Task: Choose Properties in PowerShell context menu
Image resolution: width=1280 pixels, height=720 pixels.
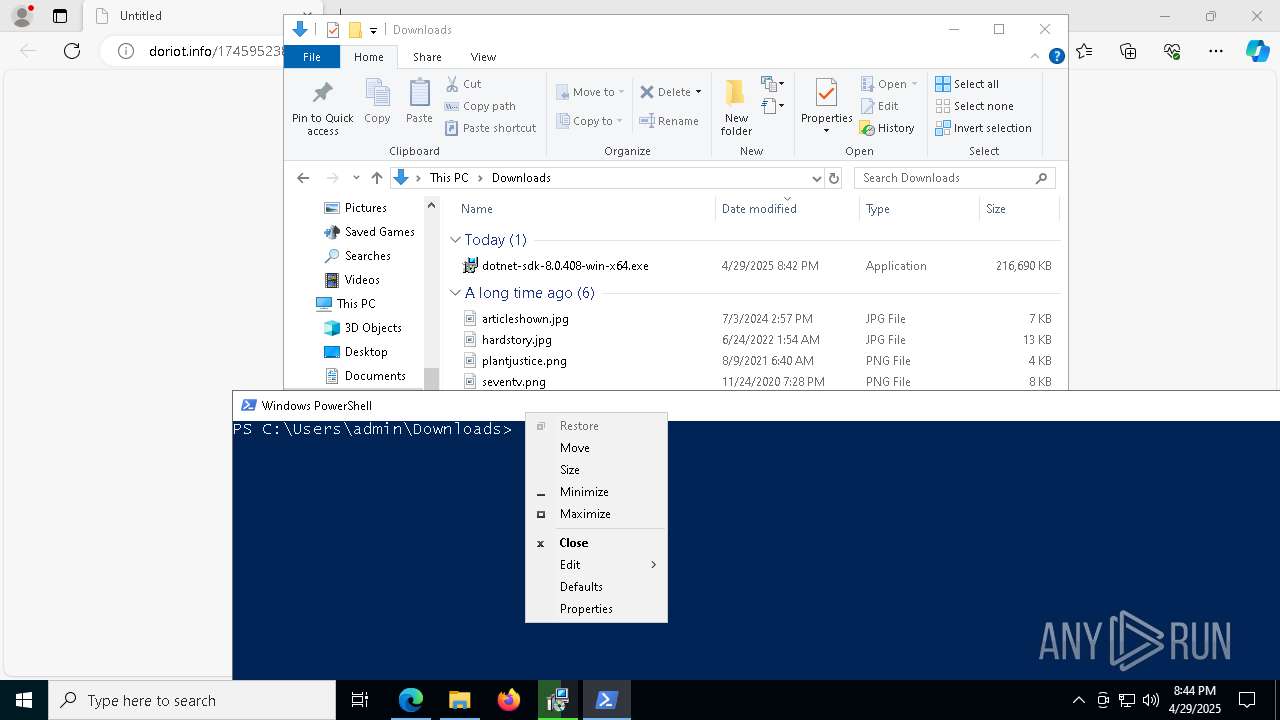Action: coord(596,609)
